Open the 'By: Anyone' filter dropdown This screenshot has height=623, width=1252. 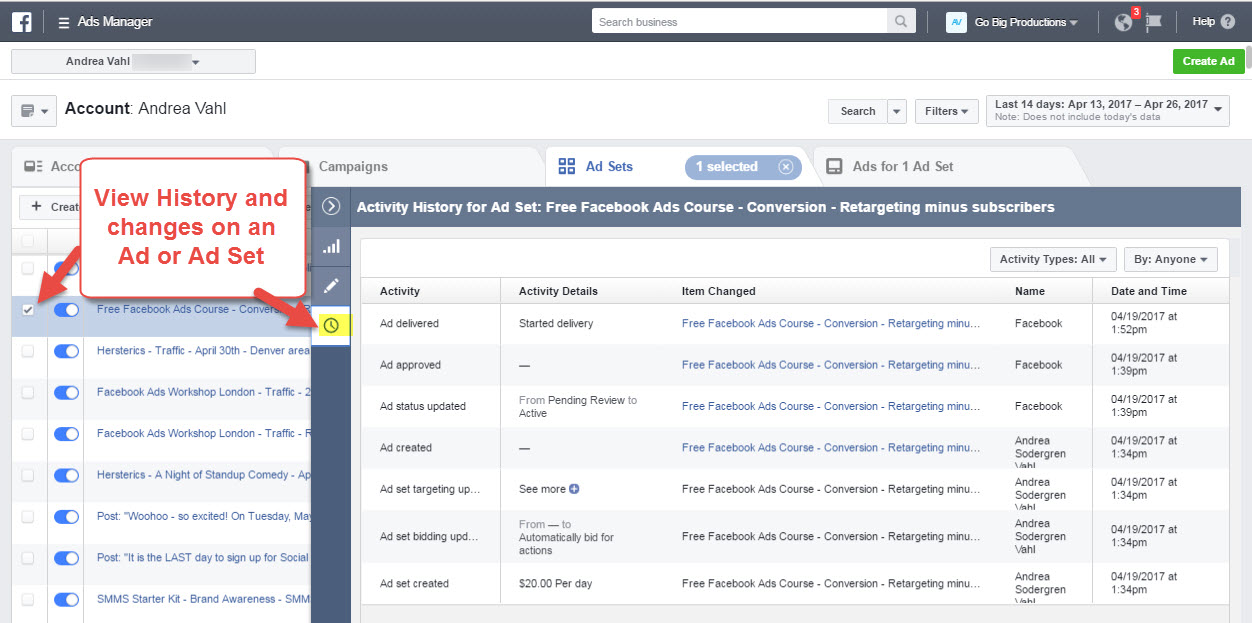tap(1171, 260)
